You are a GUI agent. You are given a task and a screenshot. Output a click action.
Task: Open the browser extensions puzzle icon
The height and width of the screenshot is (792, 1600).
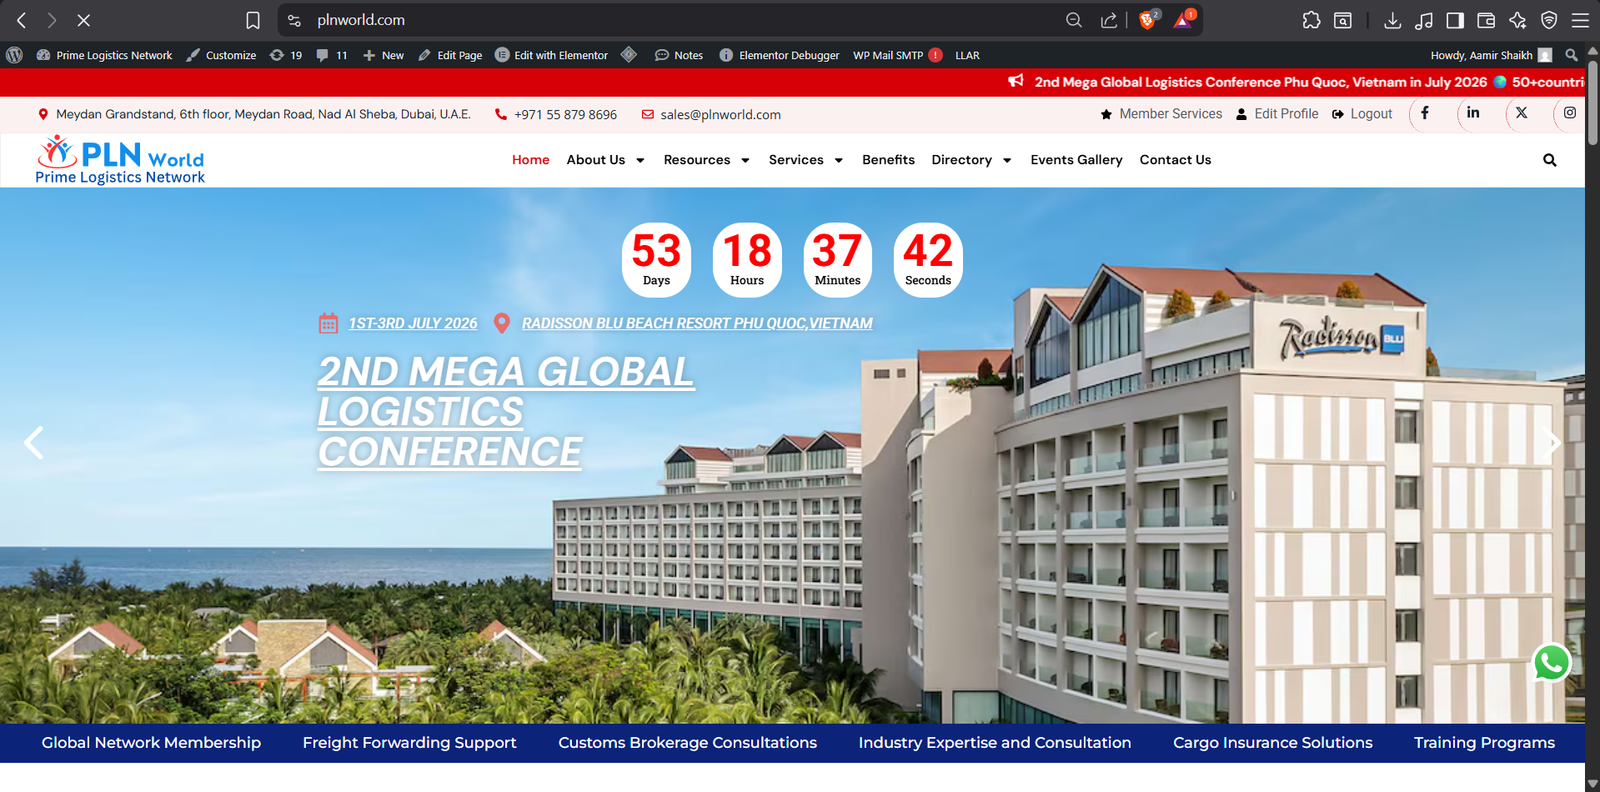tap(1311, 20)
